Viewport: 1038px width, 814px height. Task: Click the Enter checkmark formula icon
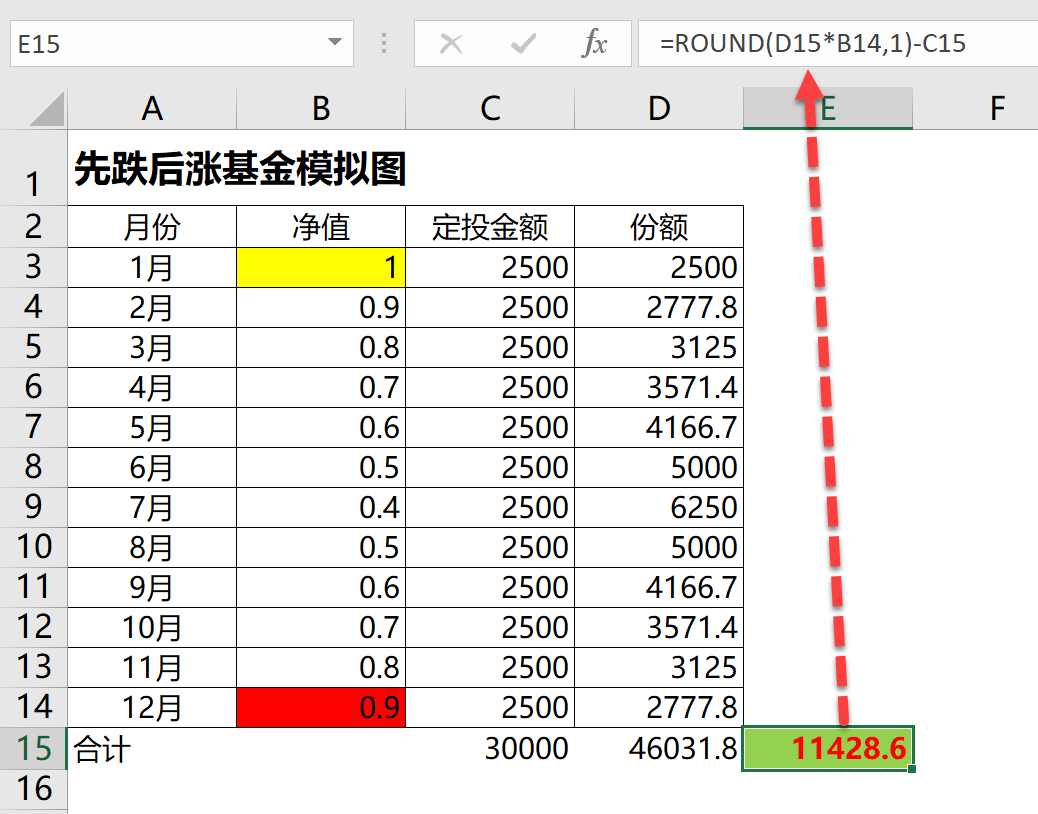pos(523,44)
